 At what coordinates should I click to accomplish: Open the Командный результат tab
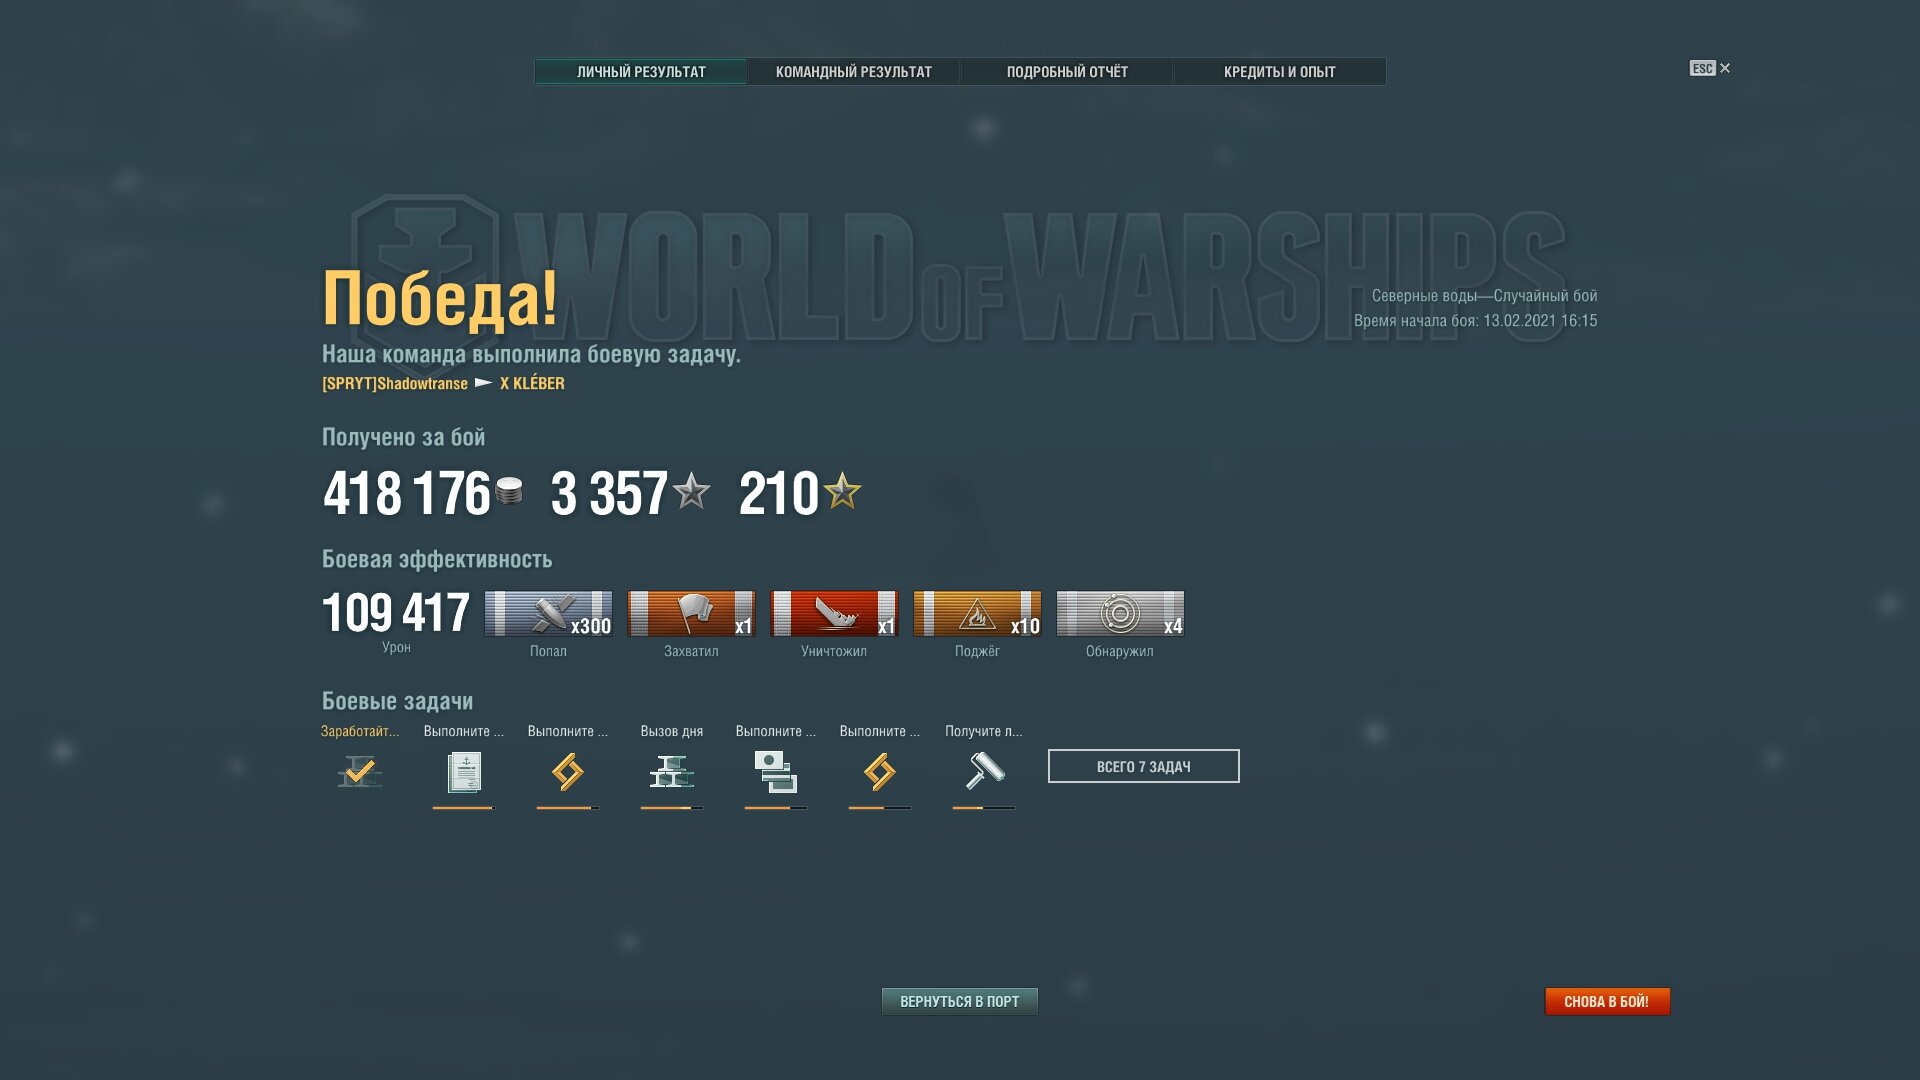click(854, 72)
